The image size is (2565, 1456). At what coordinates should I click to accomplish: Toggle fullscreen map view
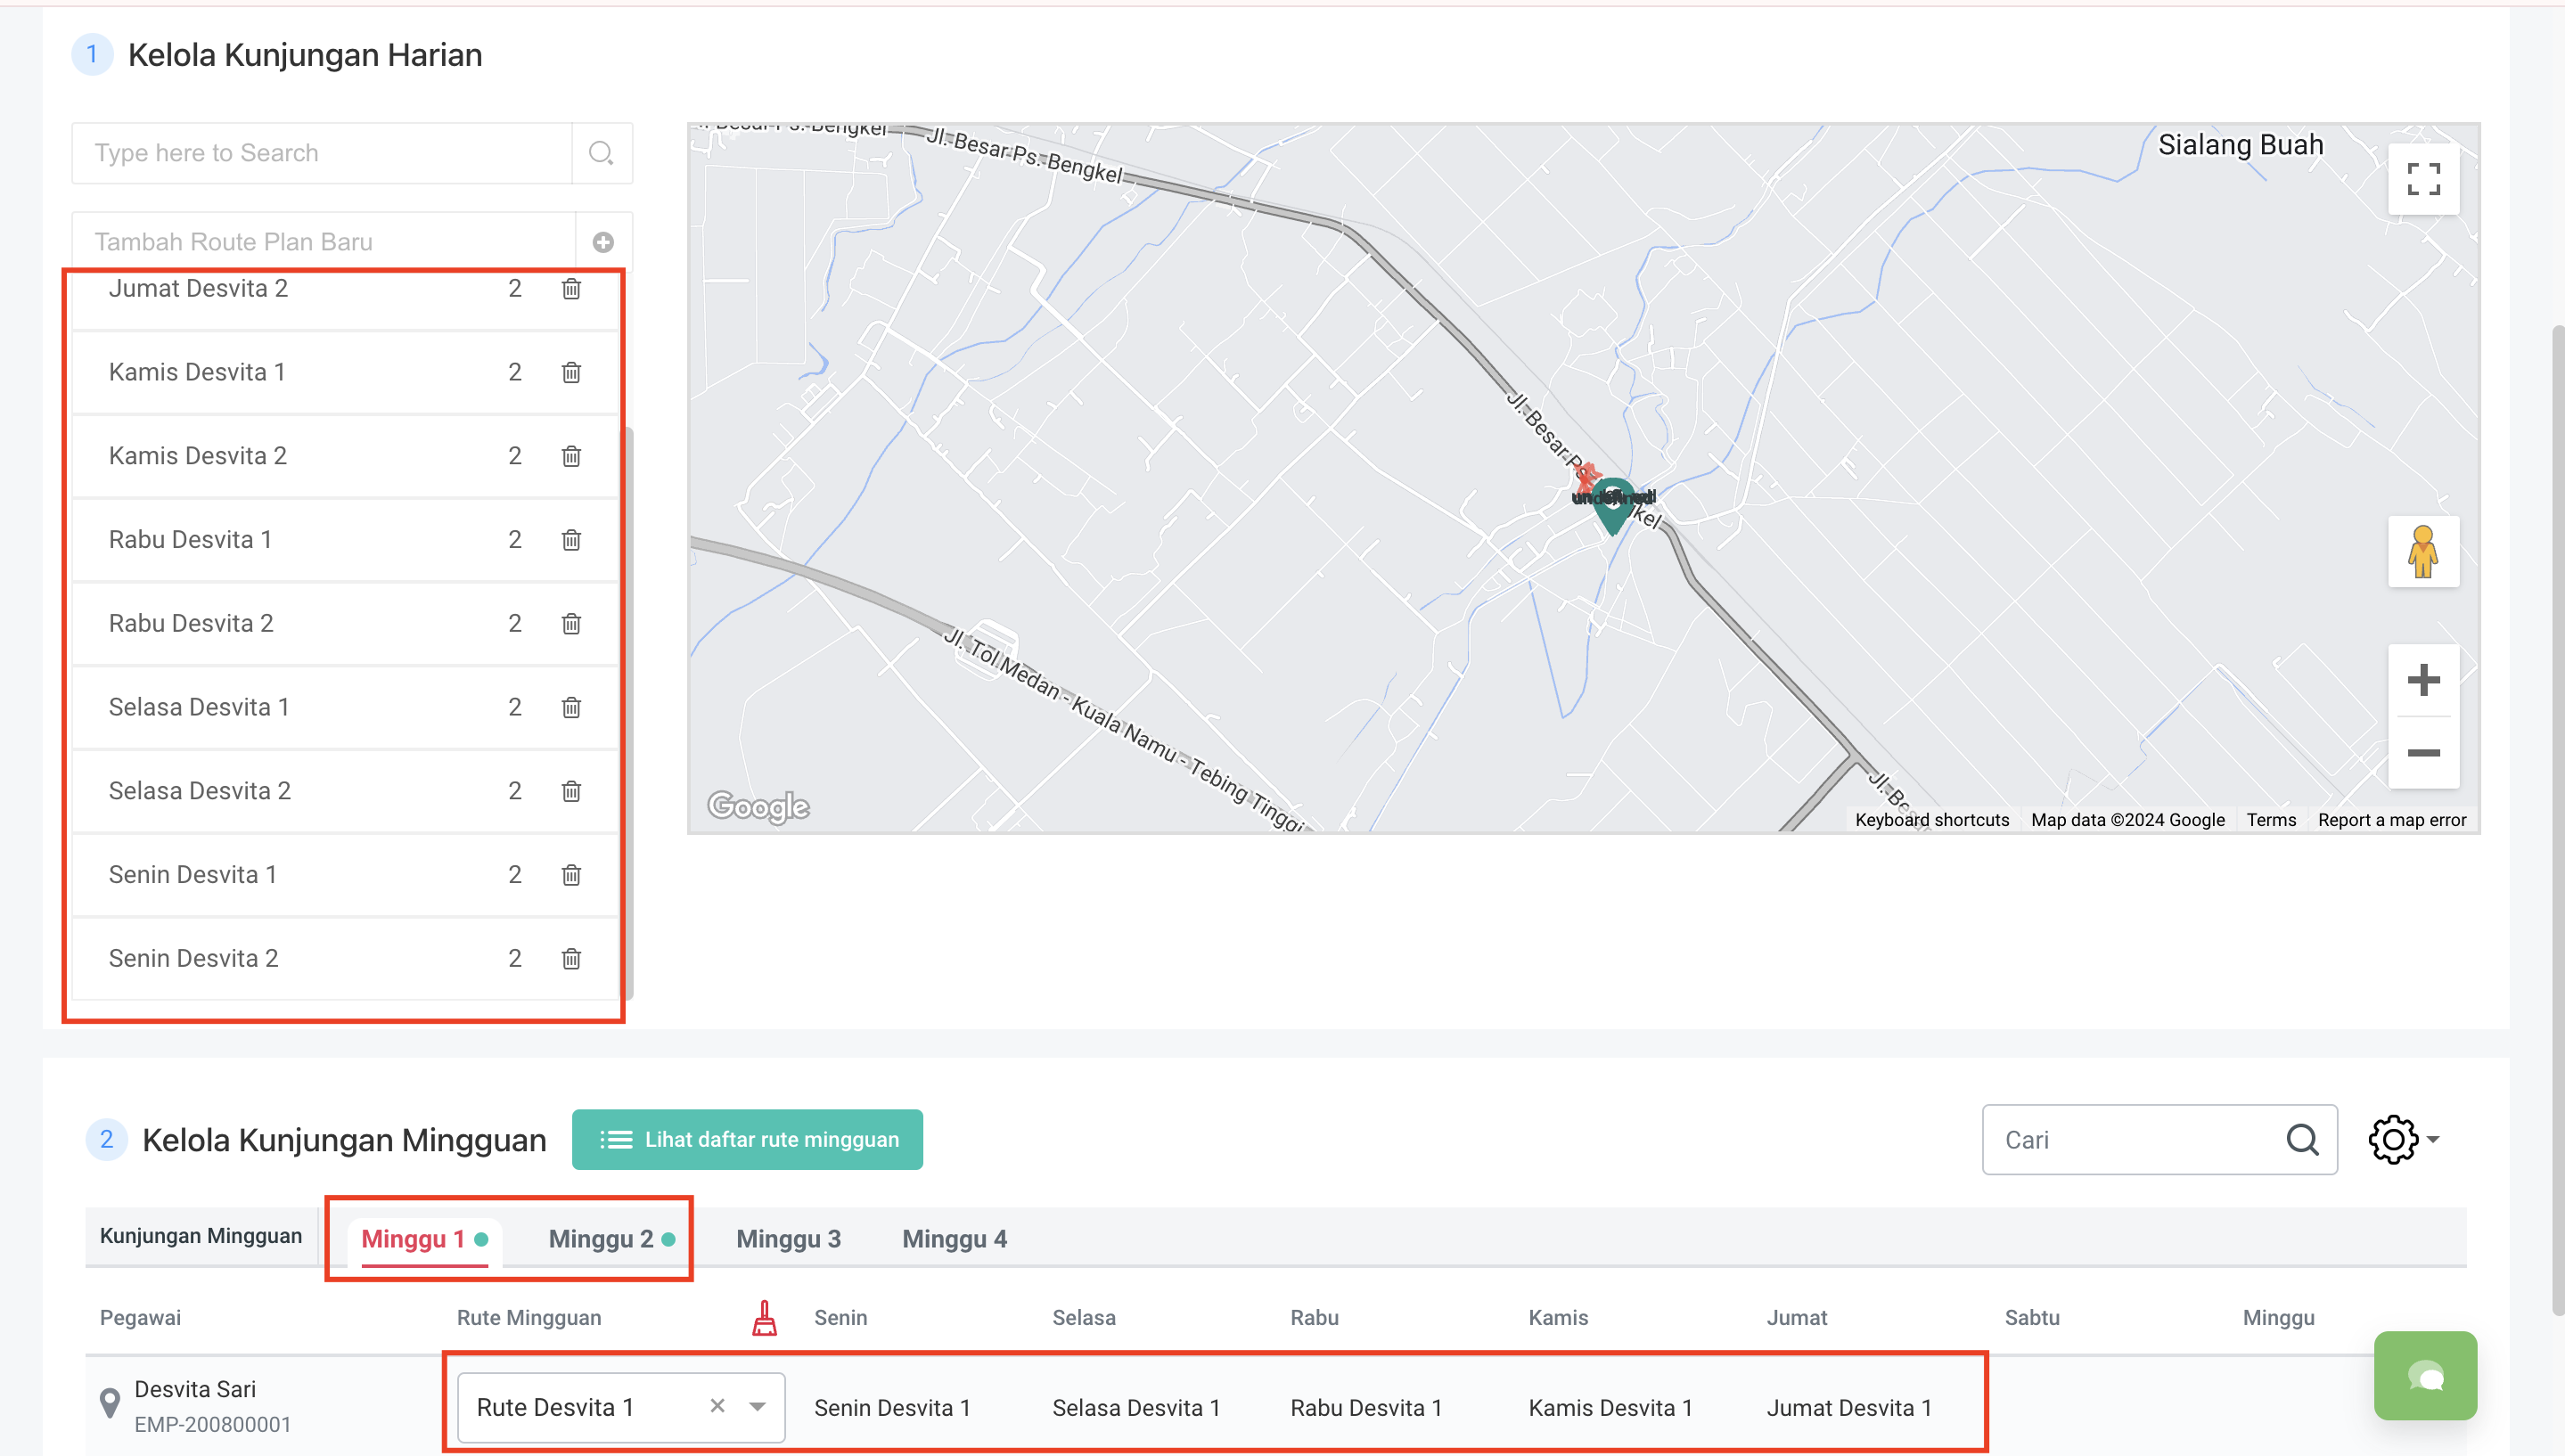(x=2423, y=179)
